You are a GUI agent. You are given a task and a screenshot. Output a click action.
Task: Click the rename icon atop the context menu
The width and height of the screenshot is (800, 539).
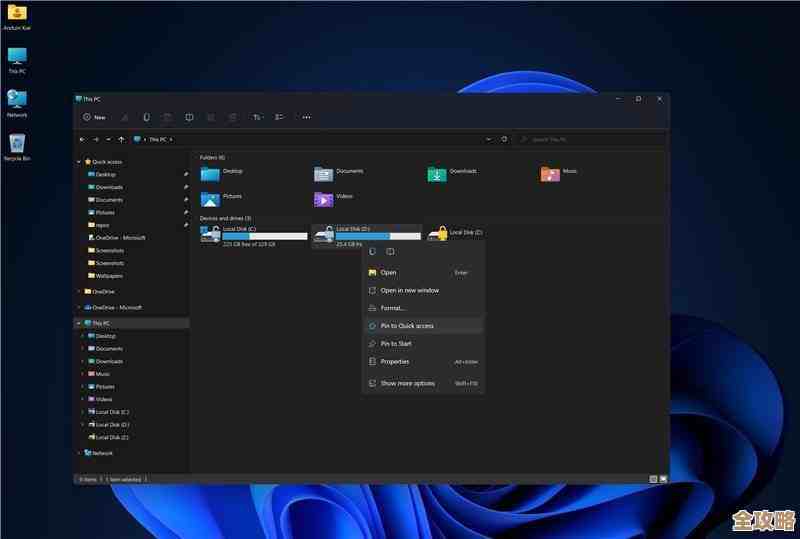tap(390, 251)
